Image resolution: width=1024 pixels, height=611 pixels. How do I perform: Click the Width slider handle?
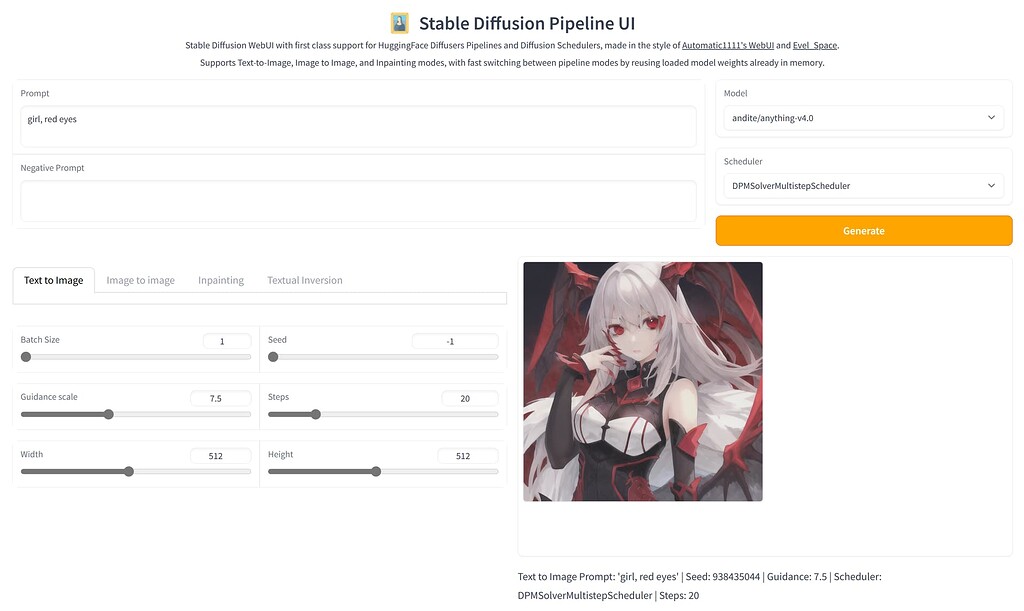tap(129, 470)
